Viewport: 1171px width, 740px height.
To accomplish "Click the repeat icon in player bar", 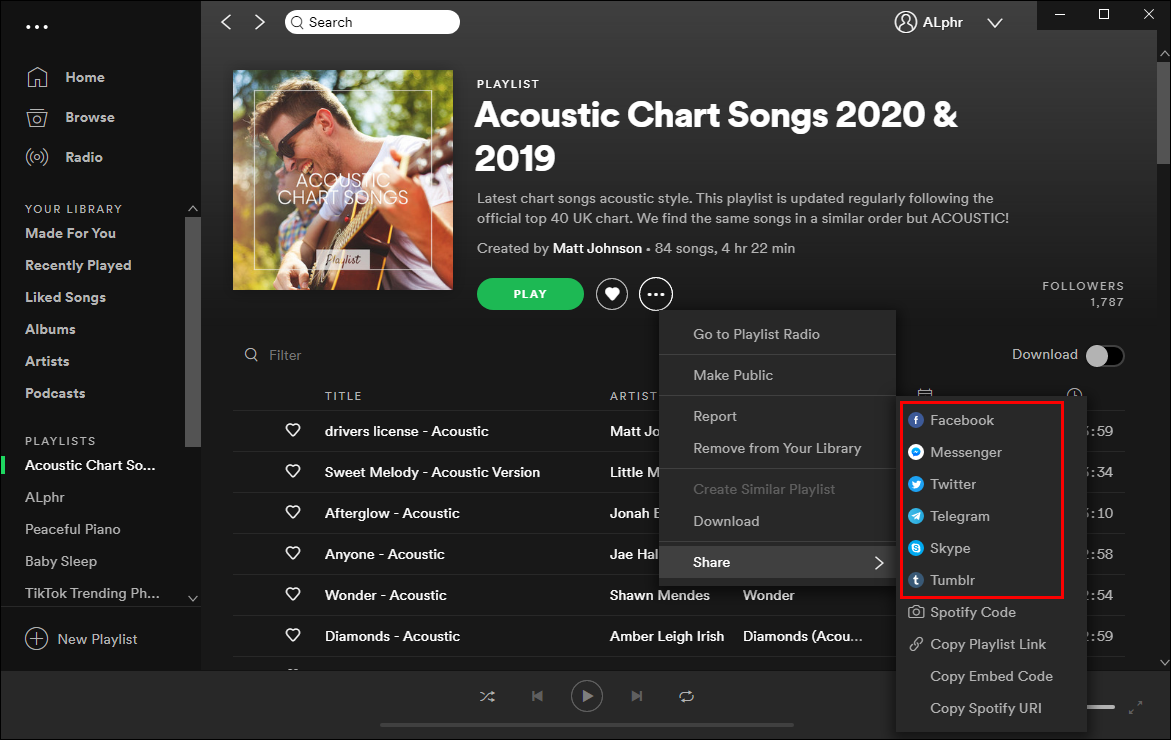I will tap(686, 696).
